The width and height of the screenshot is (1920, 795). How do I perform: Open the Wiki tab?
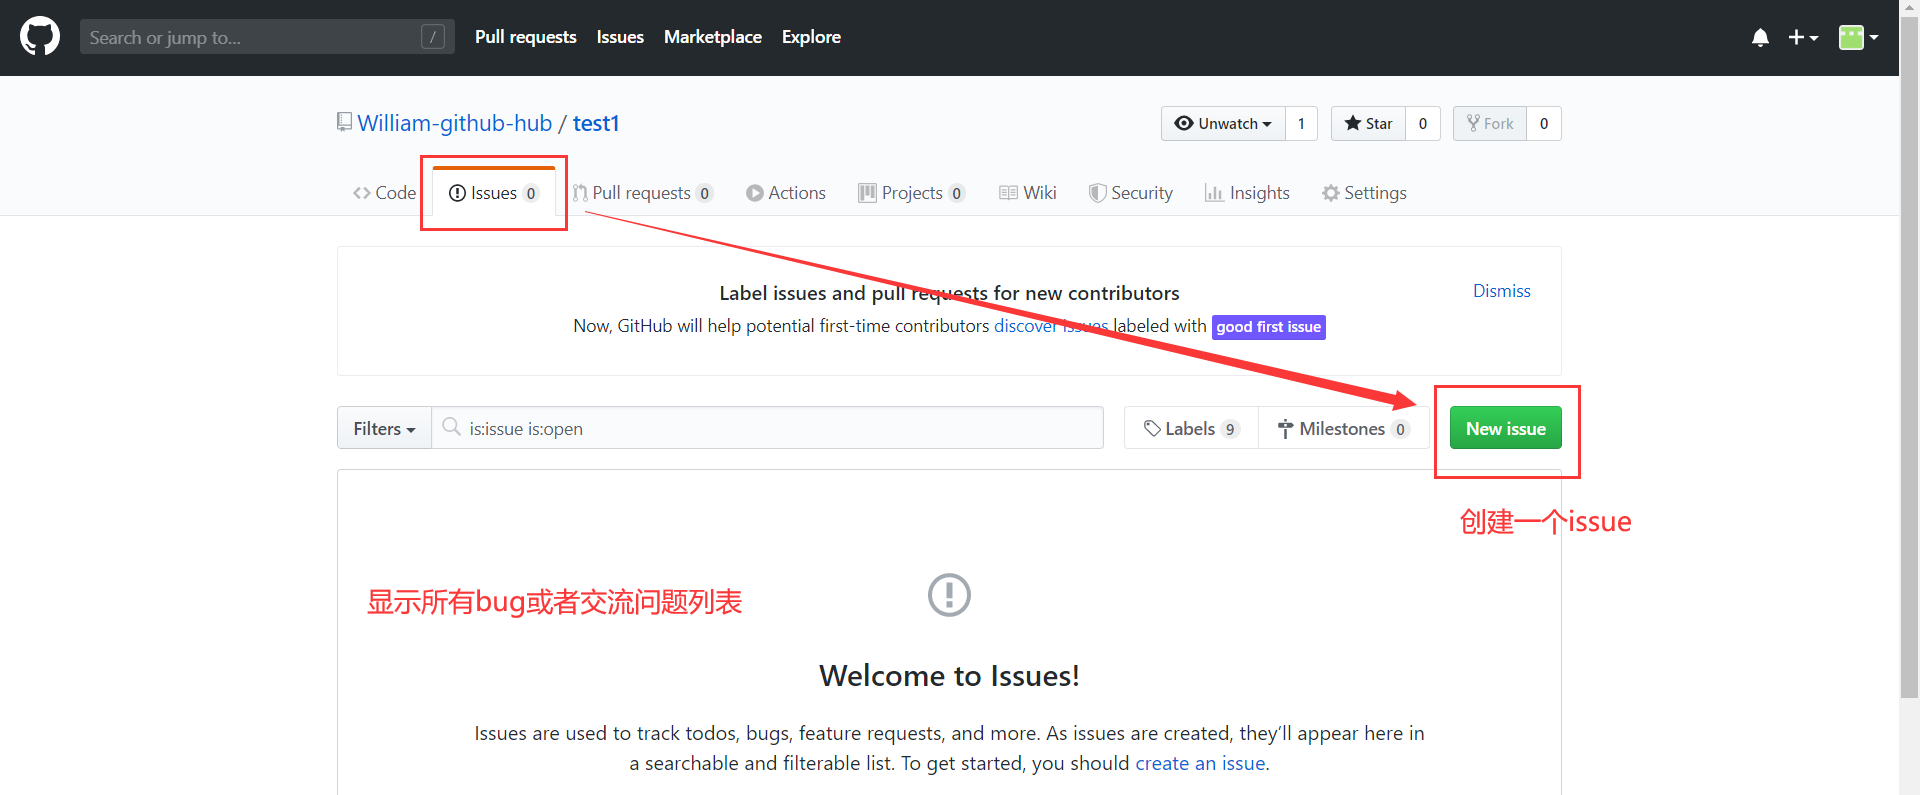[x=1028, y=193]
